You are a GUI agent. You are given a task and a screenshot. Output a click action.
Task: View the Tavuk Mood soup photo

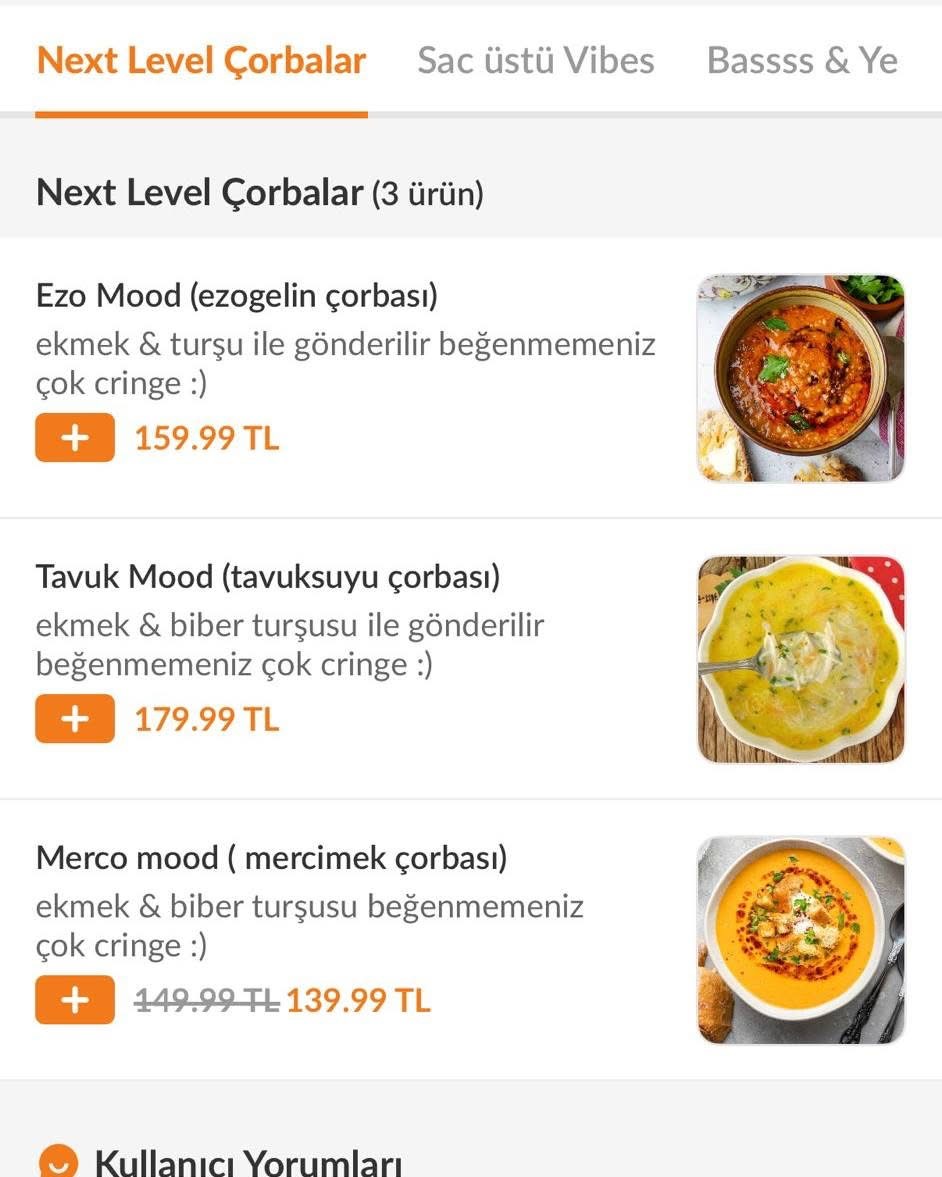800,659
